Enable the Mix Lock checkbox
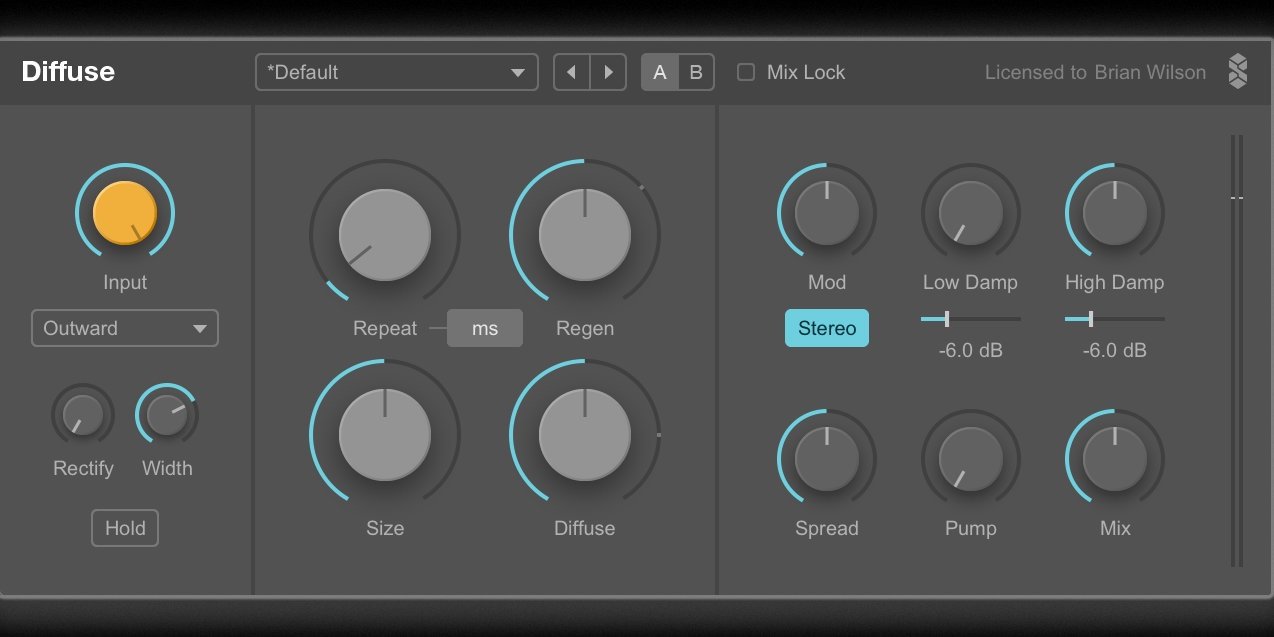Screen dimensions: 1274x637 (x=746, y=72)
